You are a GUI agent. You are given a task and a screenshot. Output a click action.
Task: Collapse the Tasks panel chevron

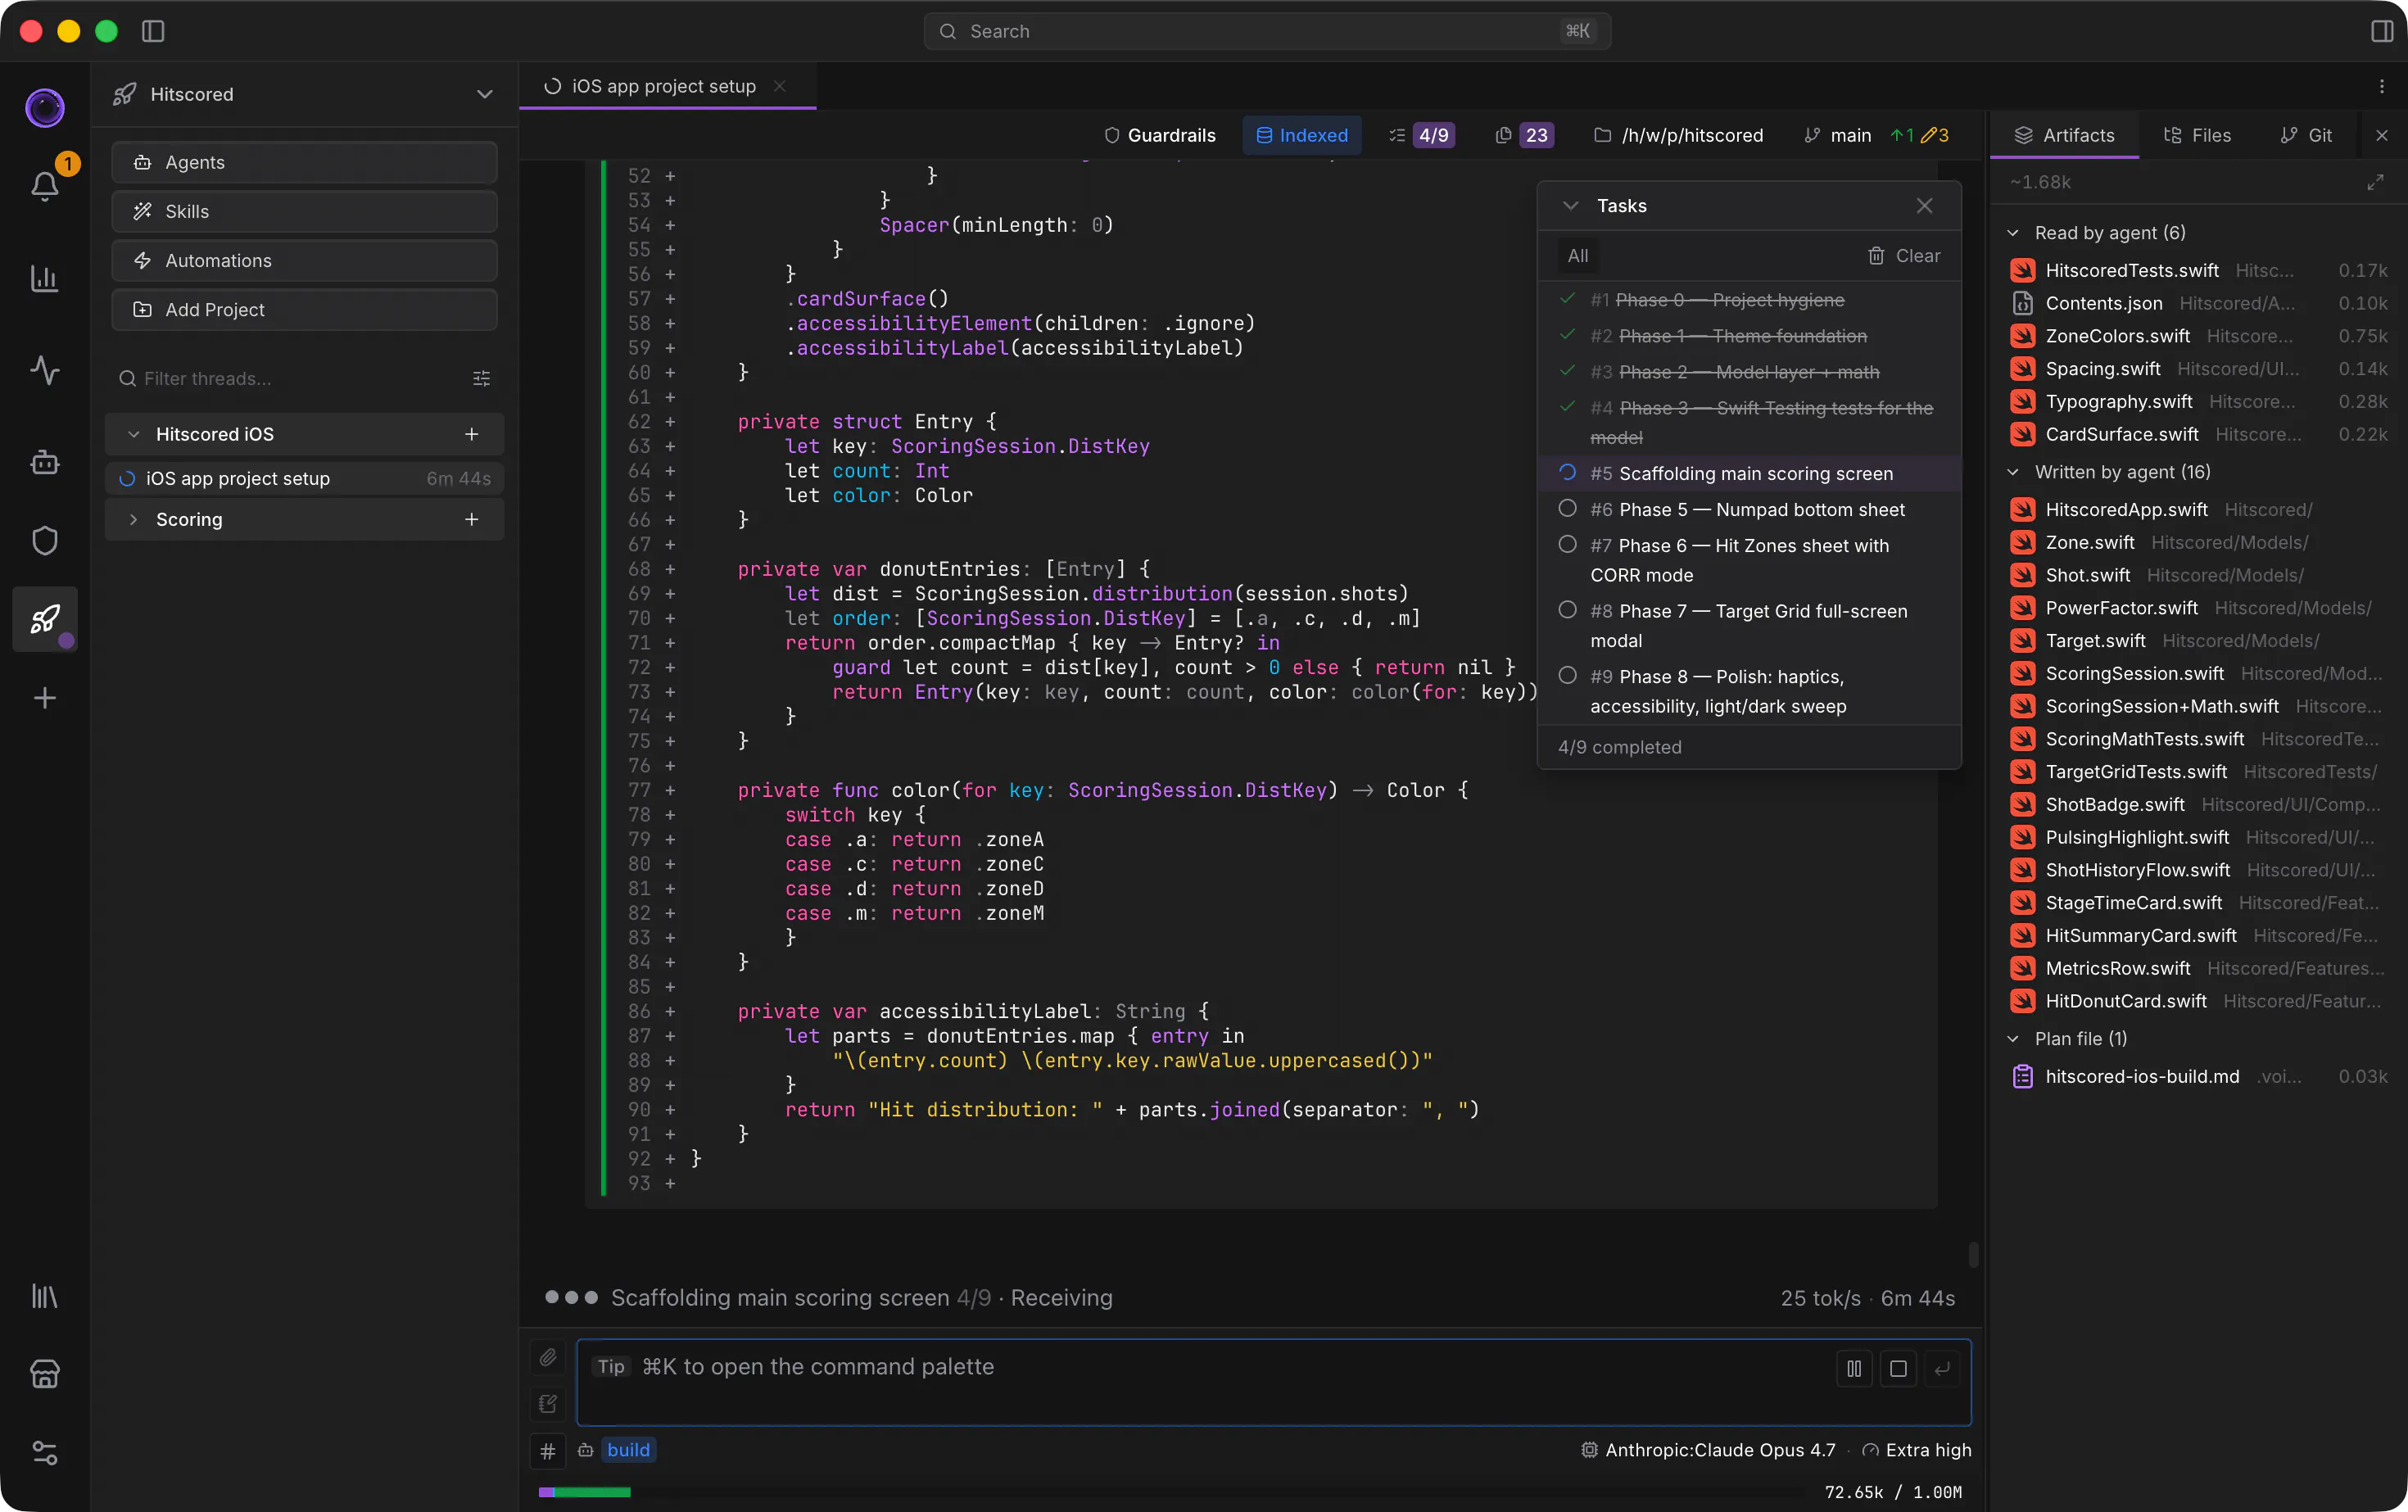tap(1571, 205)
